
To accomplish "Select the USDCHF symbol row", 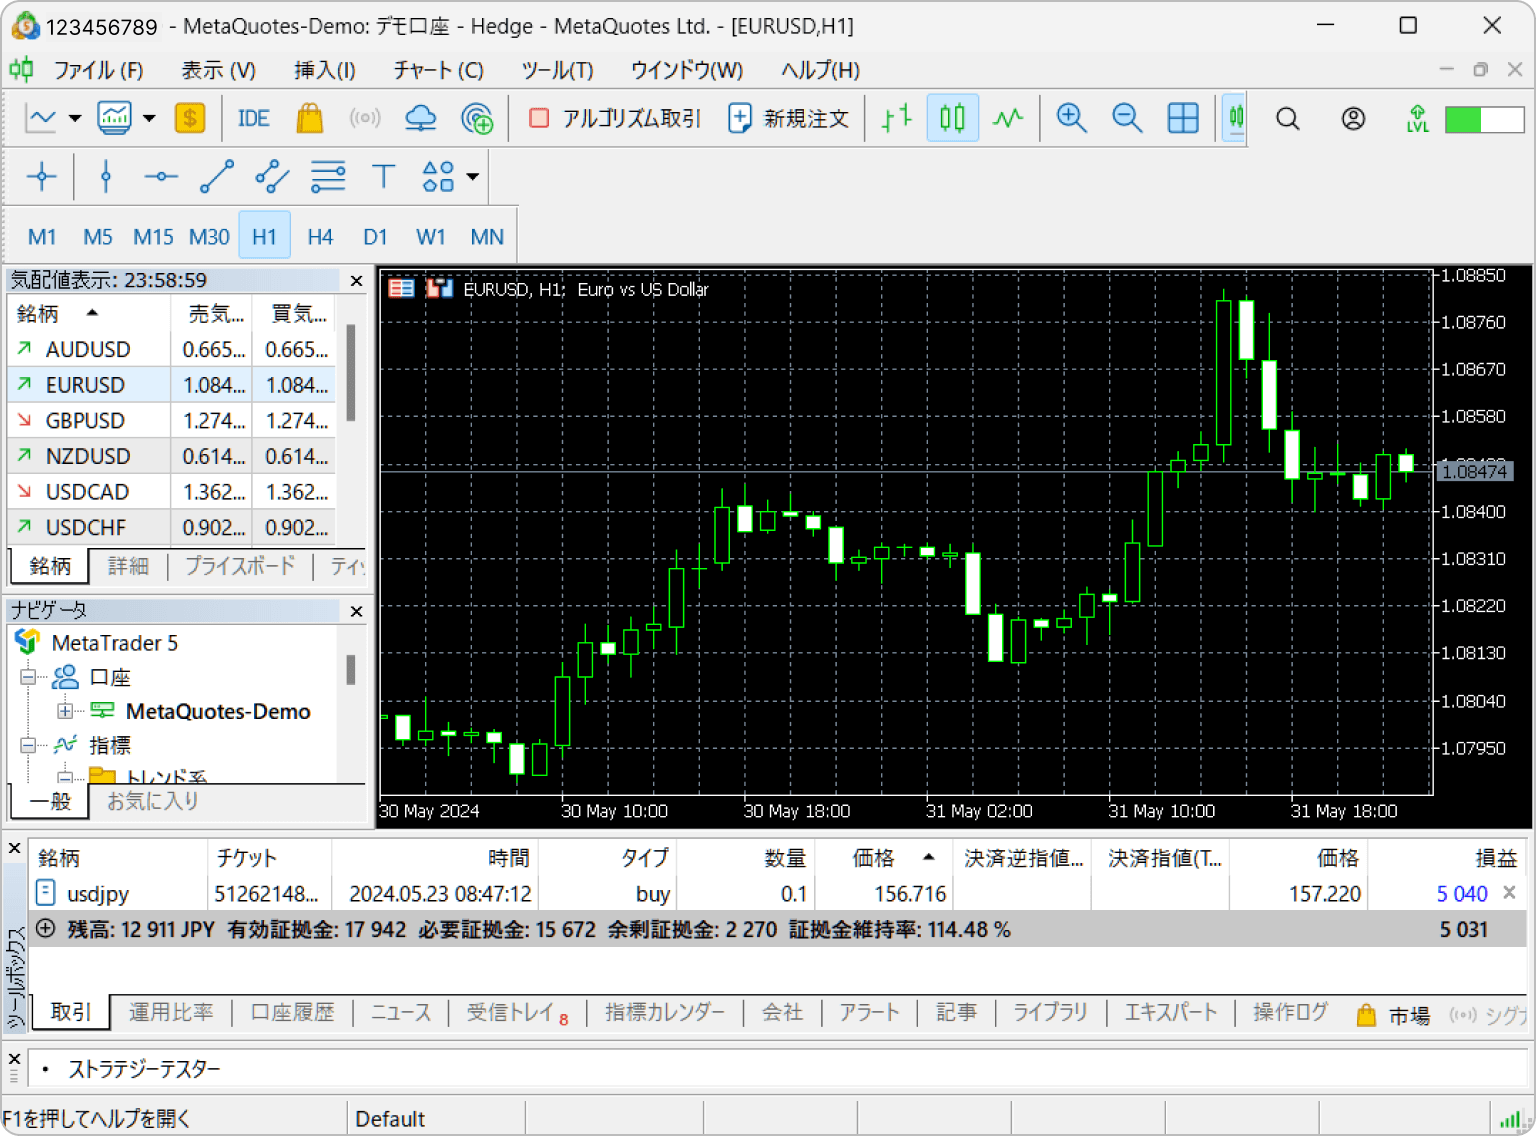I will point(172,528).
